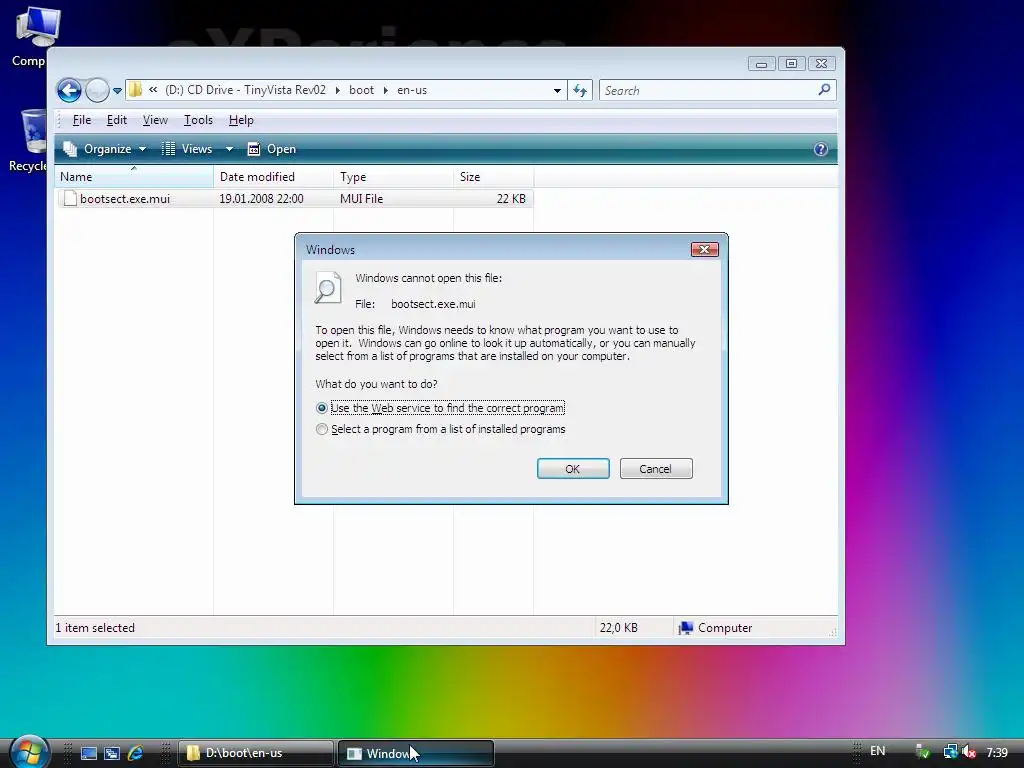Click the green-check tray icon
The width and height of the screenshot is (1024, 768).
pyautogui.click(x=923, y=752)
